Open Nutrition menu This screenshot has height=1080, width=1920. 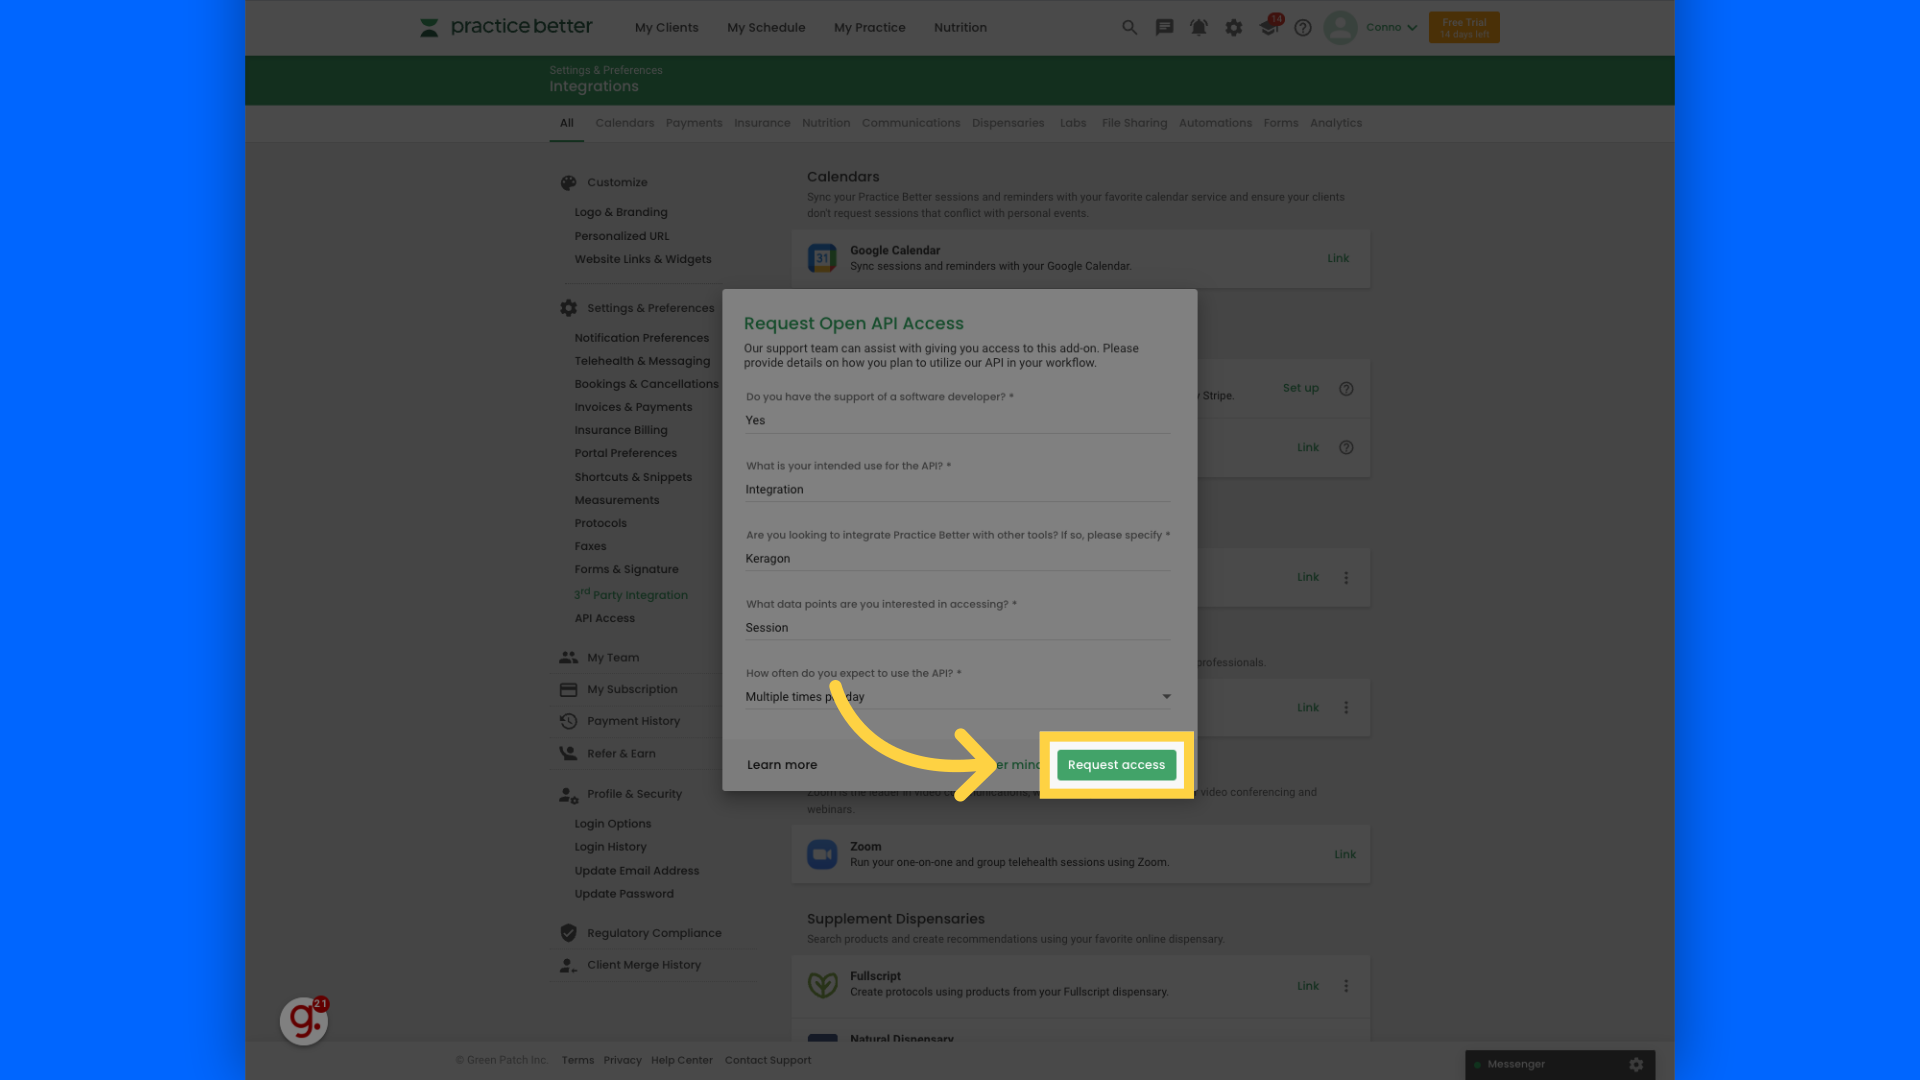(960, 28)
